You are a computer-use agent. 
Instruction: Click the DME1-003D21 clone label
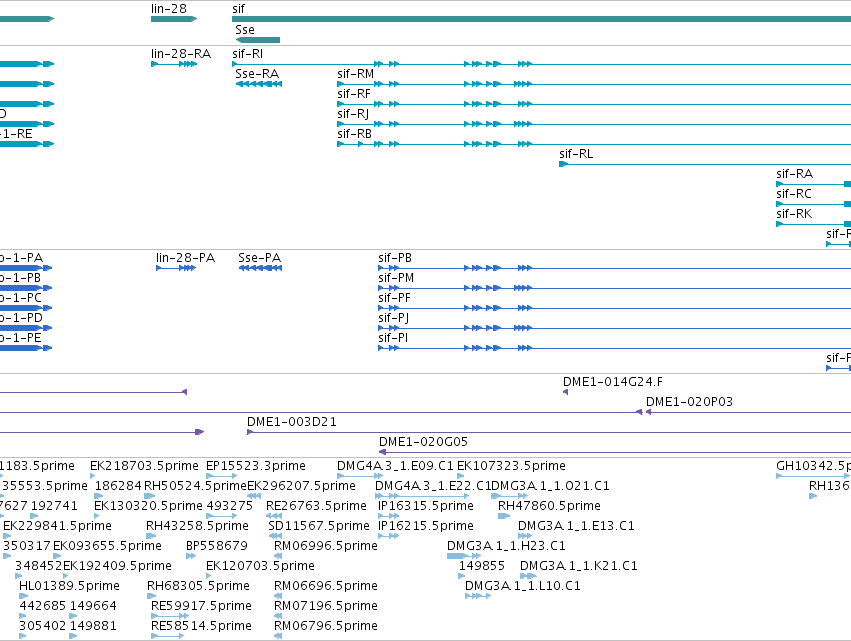pos(292,422)
